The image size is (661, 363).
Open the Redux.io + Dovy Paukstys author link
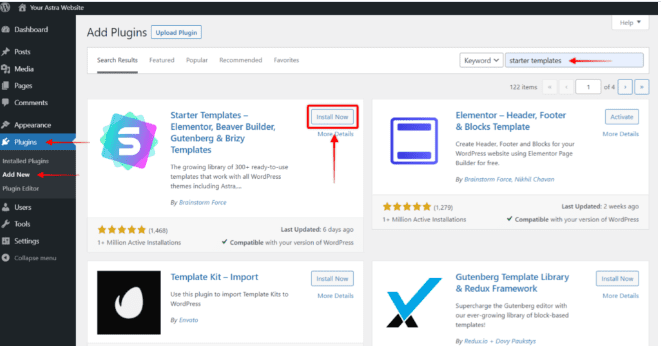tap(500, 341)
